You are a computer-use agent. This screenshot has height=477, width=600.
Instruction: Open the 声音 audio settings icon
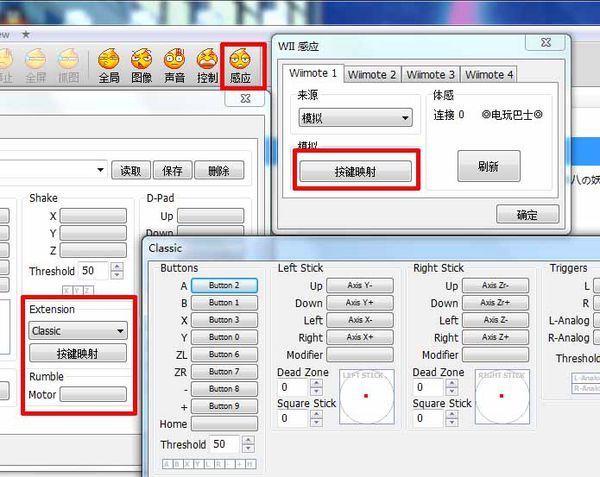click(174, 66)
